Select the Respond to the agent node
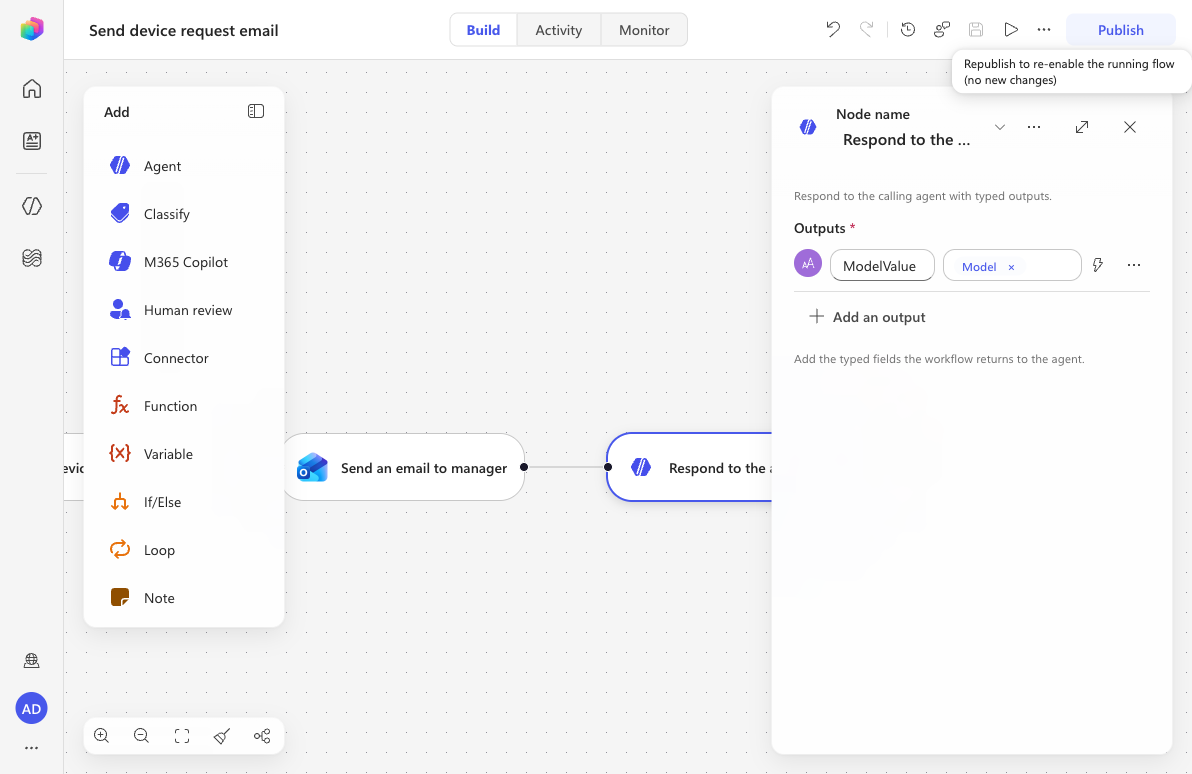1192x774 pixels. pos(689,467)
